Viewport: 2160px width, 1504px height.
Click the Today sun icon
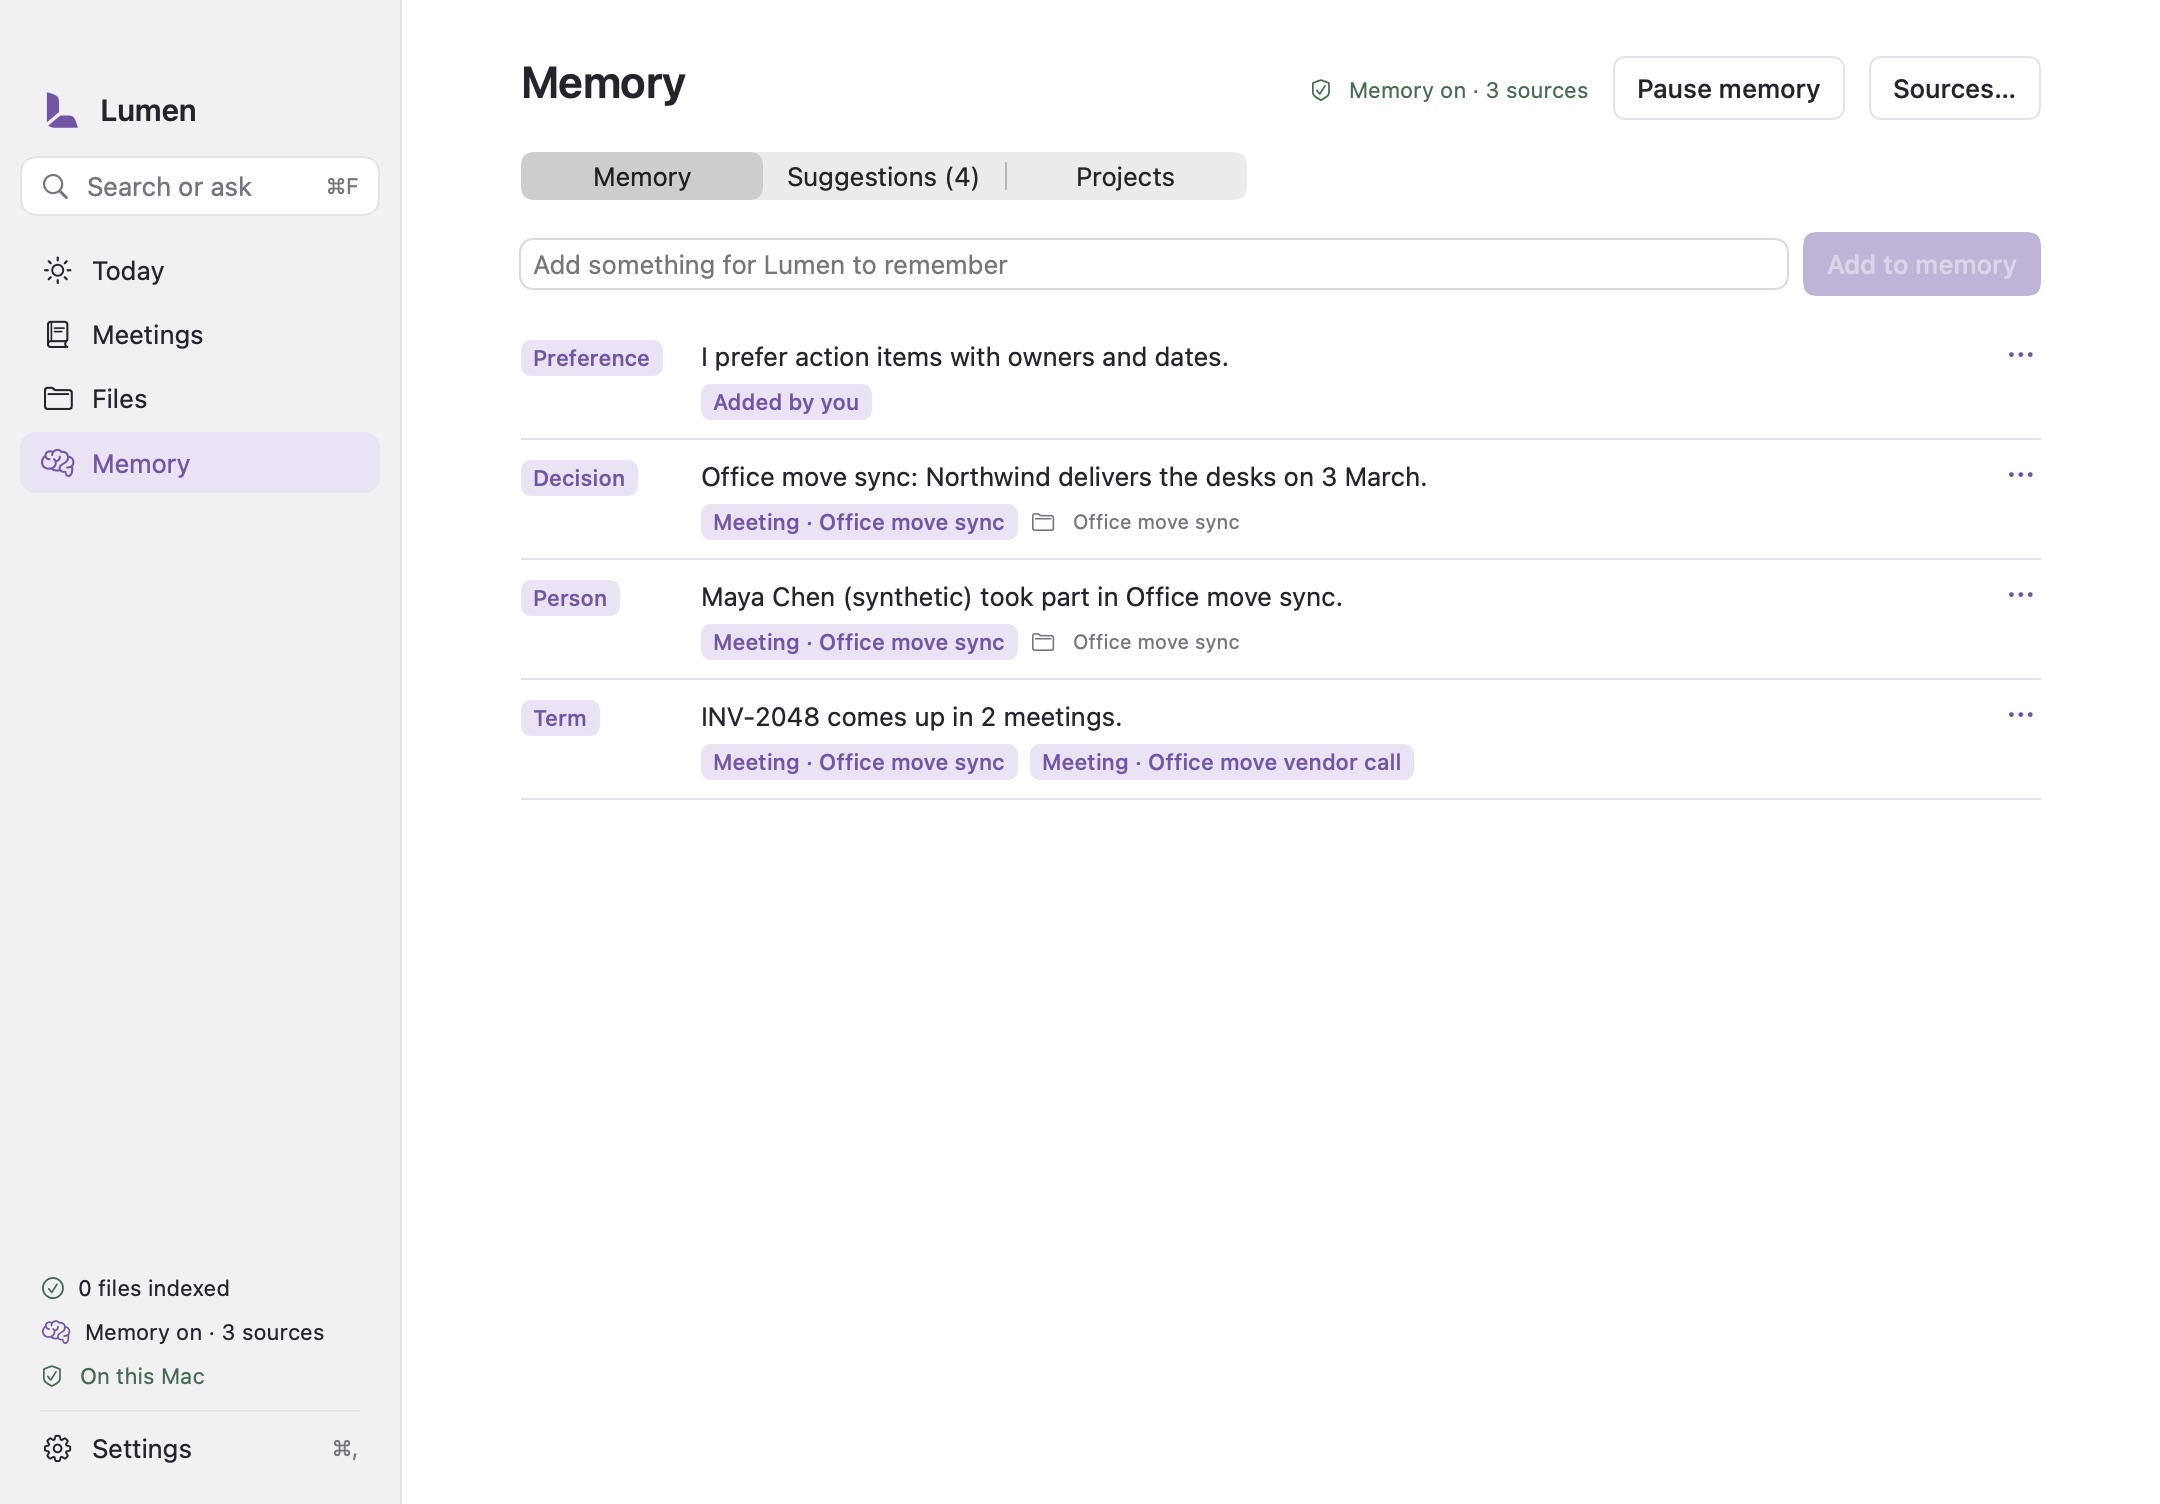point(58,270)
